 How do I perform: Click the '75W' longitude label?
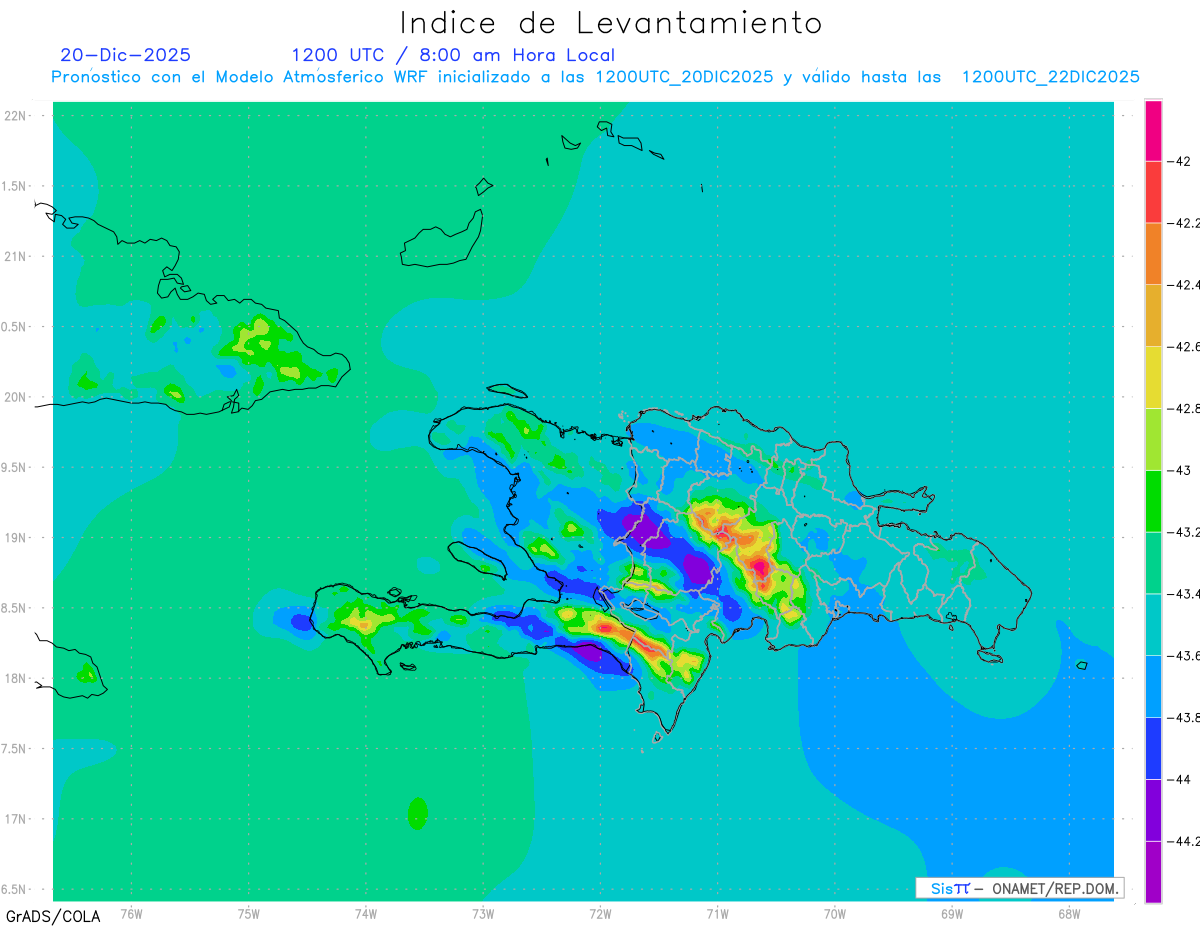coord(249,913)
